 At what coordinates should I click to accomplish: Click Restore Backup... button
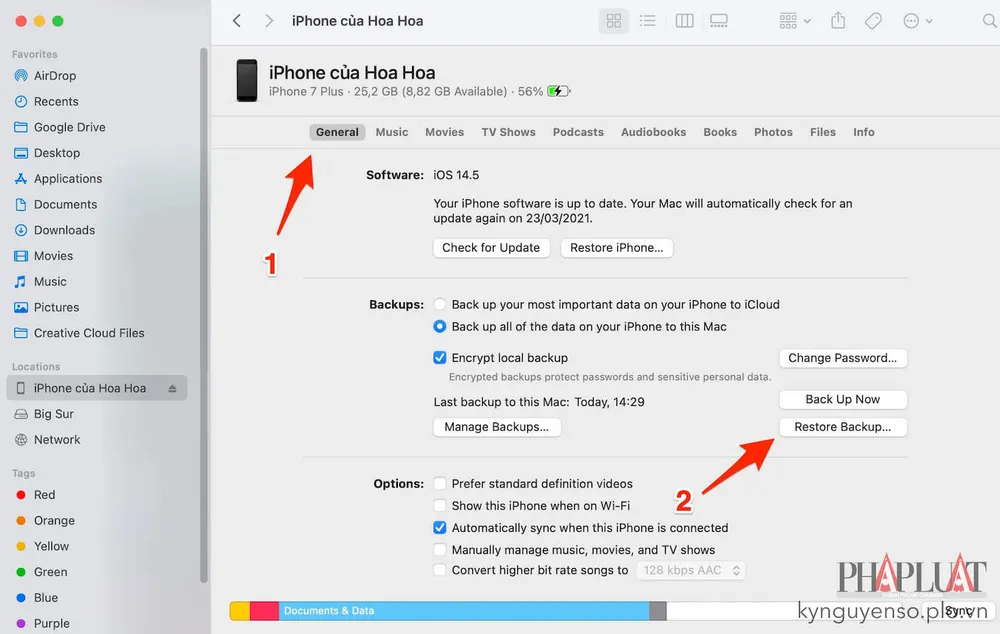(842, 427)
